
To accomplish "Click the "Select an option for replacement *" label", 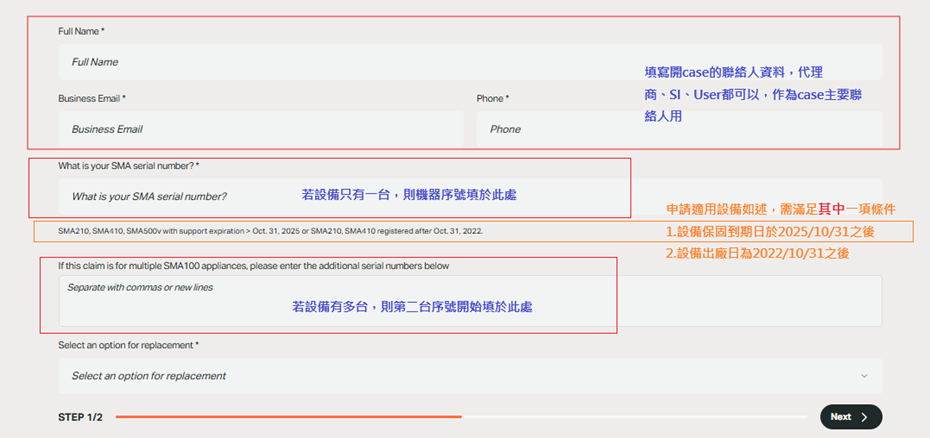I will (128, 345).
